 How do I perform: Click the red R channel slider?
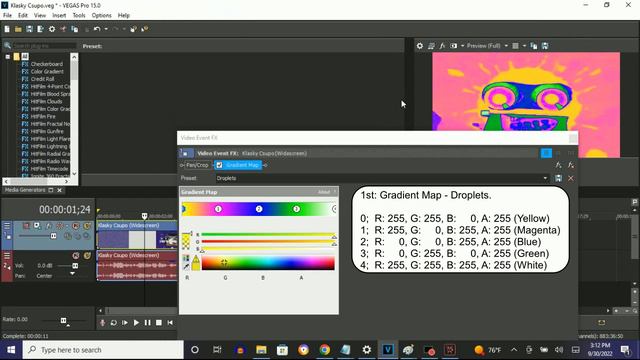[268, 235]
